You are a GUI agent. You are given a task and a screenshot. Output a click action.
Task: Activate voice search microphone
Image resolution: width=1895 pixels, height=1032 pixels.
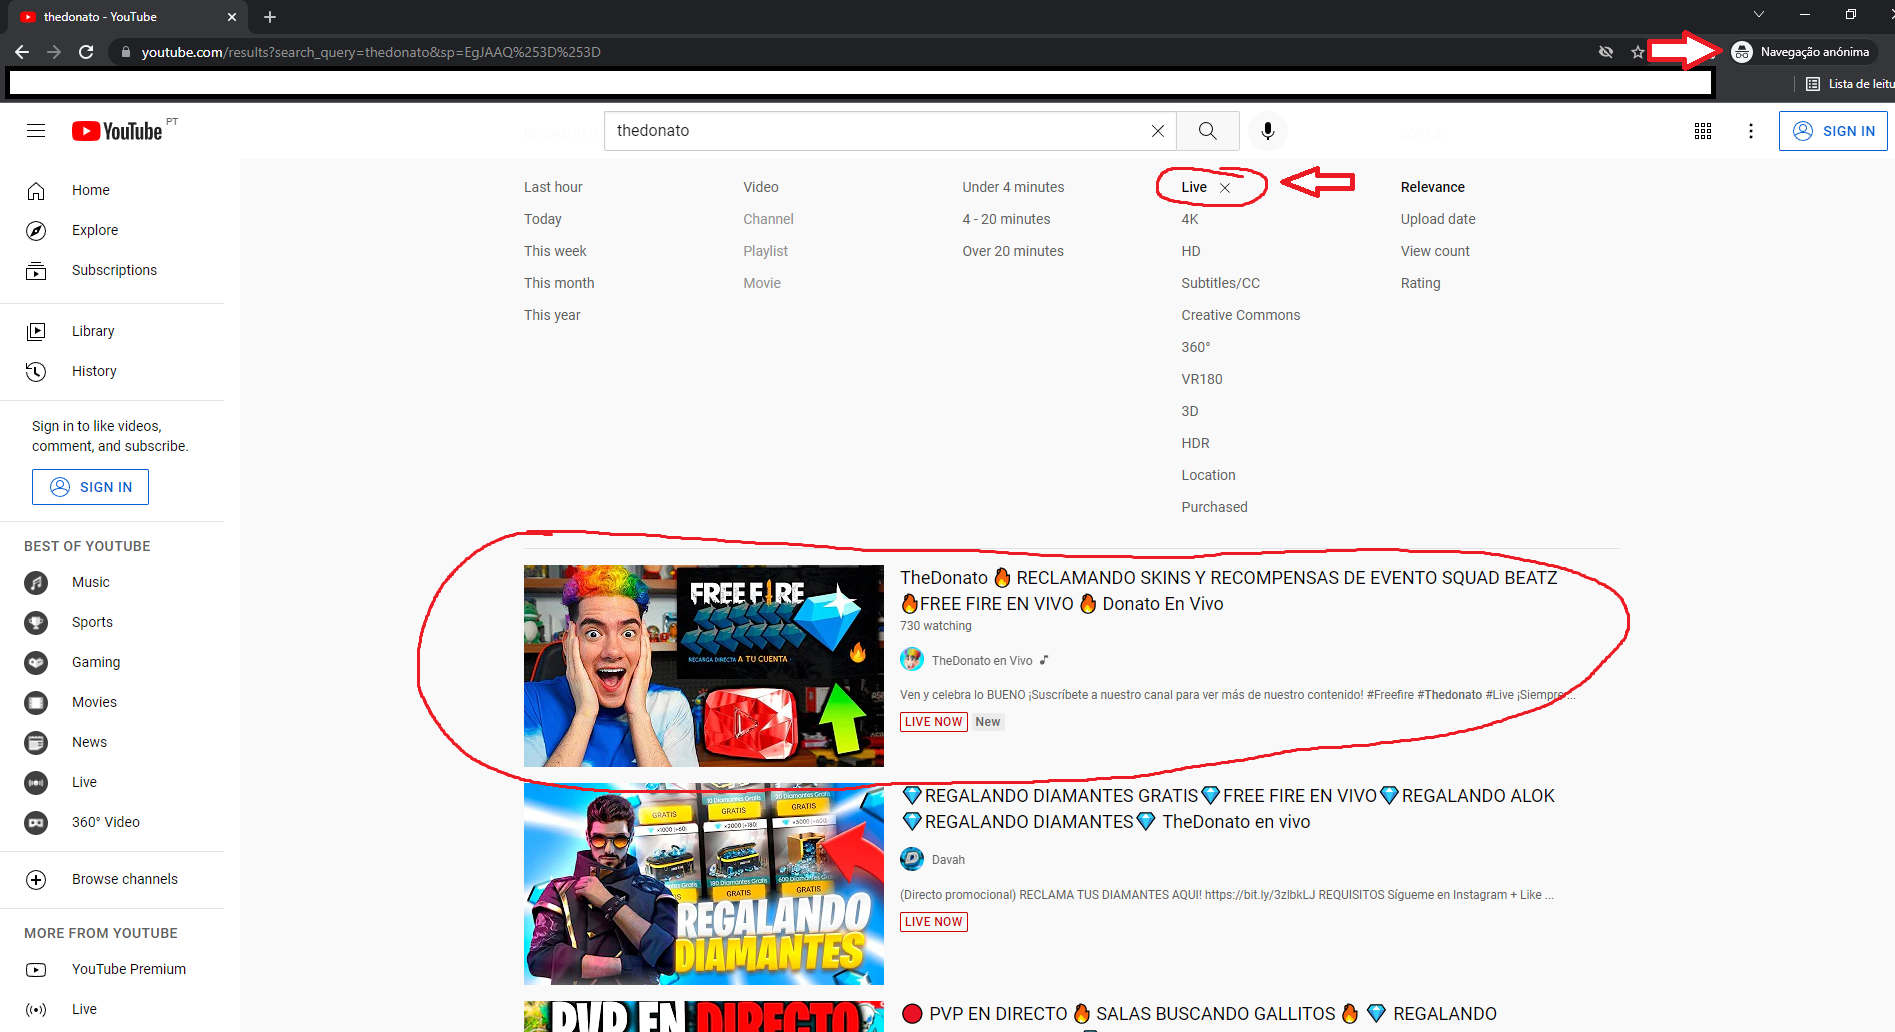tap(1267, 131)
